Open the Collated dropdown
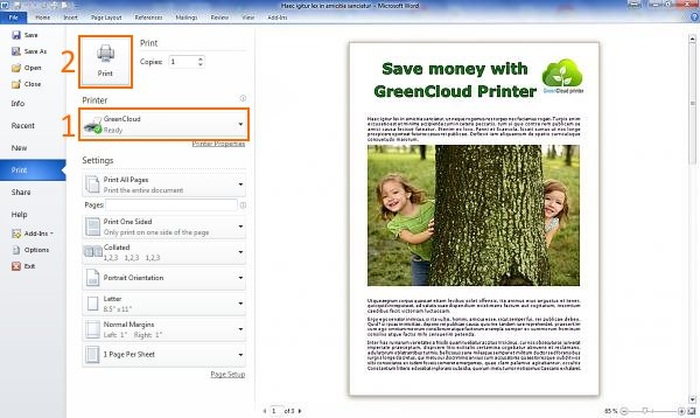The width and height of the screenshot is (700, 418). pyautogui.click(x=164, y=252)
